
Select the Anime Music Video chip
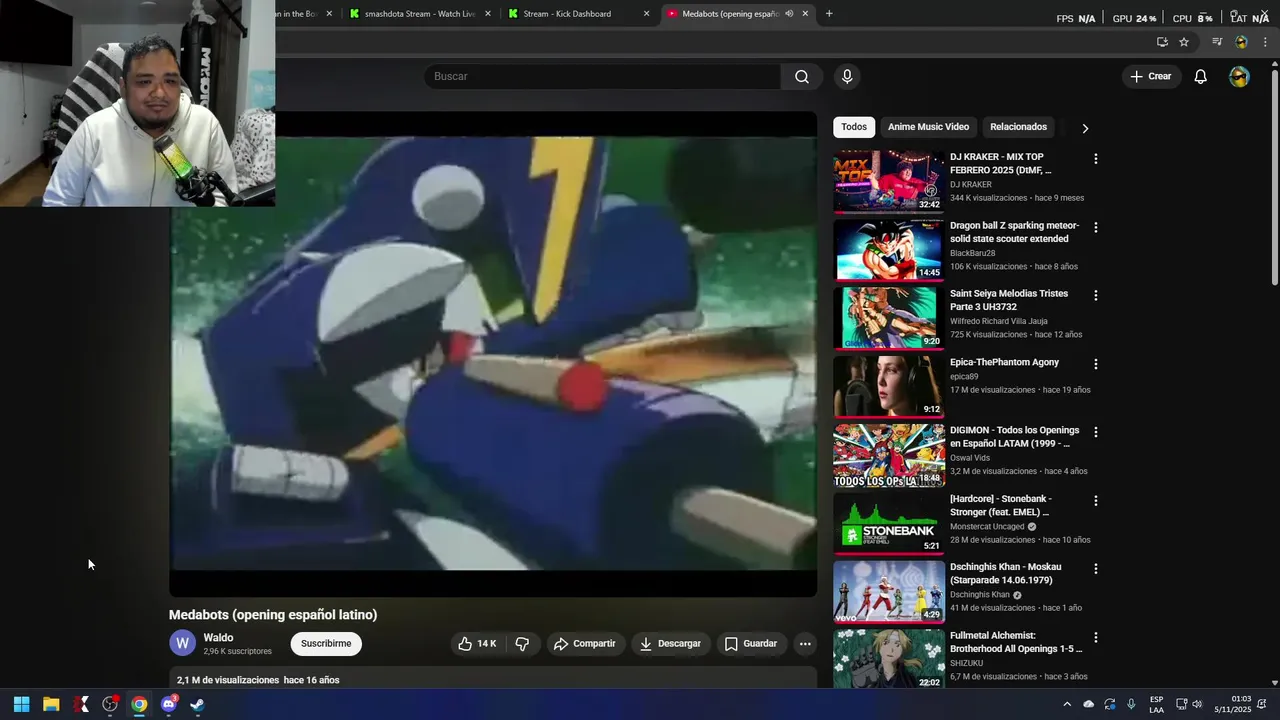coord(928,127)
